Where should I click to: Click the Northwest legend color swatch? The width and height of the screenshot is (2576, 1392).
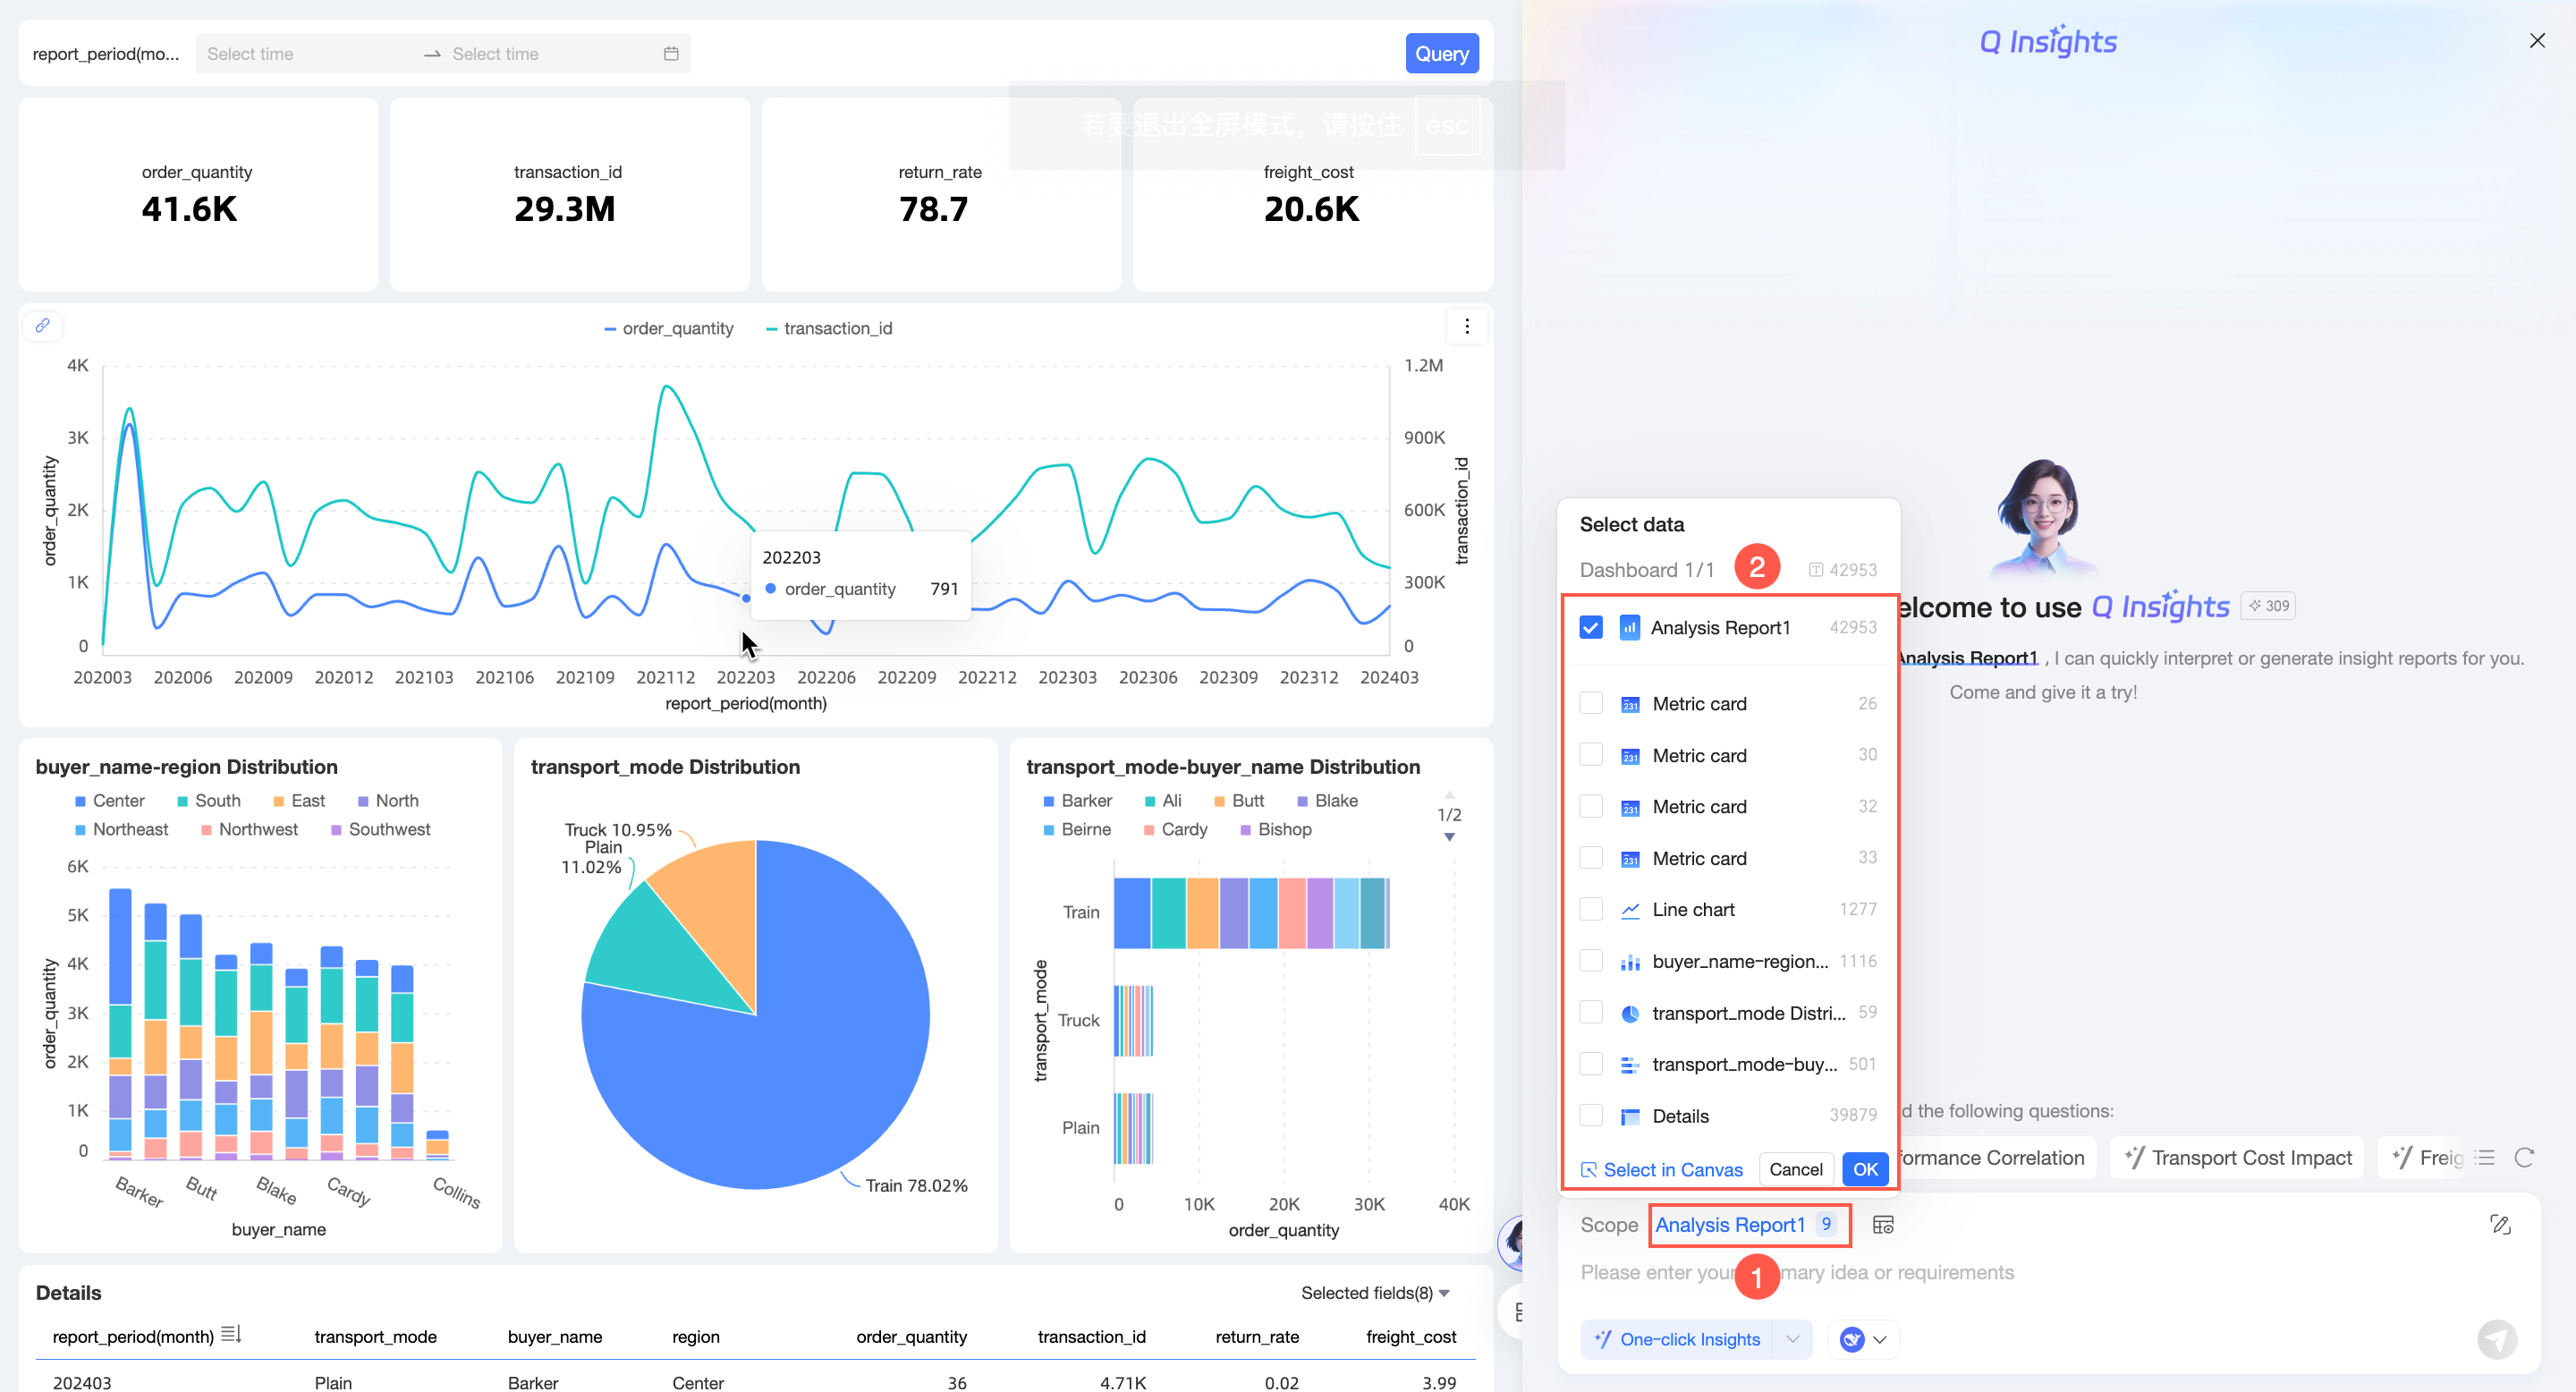[x=206, y=829]
